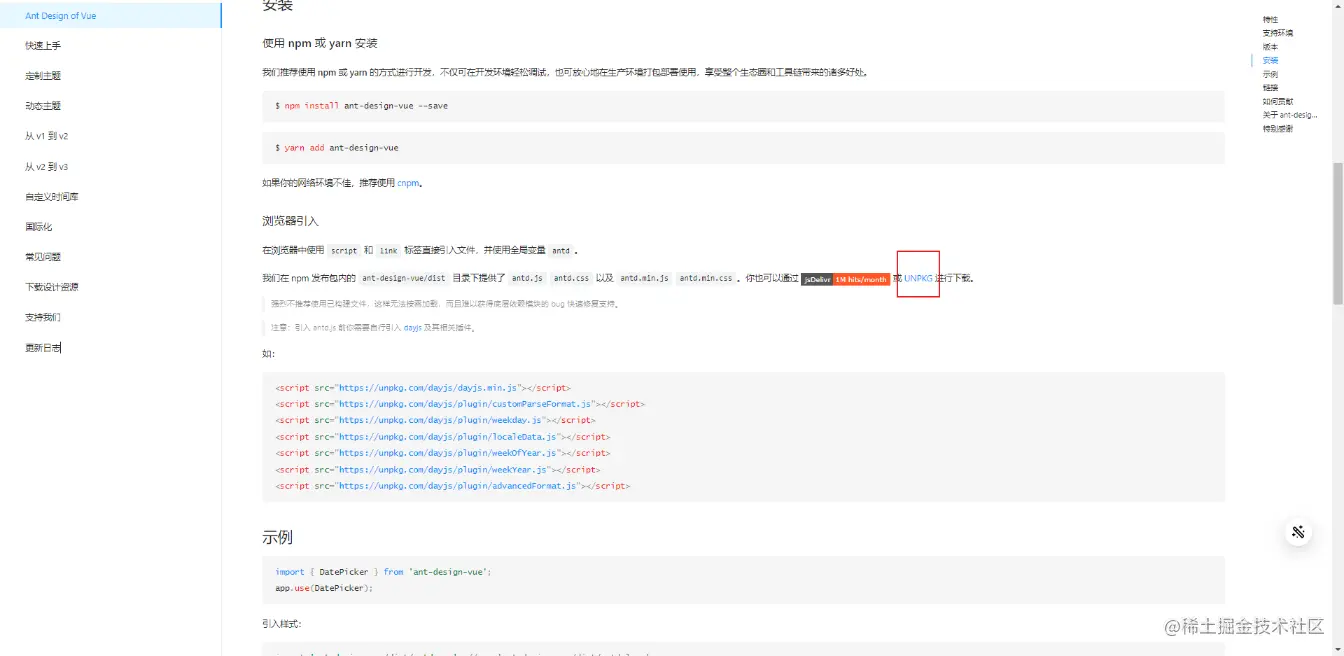
Task: Click the localeData.js script line
Action: tap(442, 437)
